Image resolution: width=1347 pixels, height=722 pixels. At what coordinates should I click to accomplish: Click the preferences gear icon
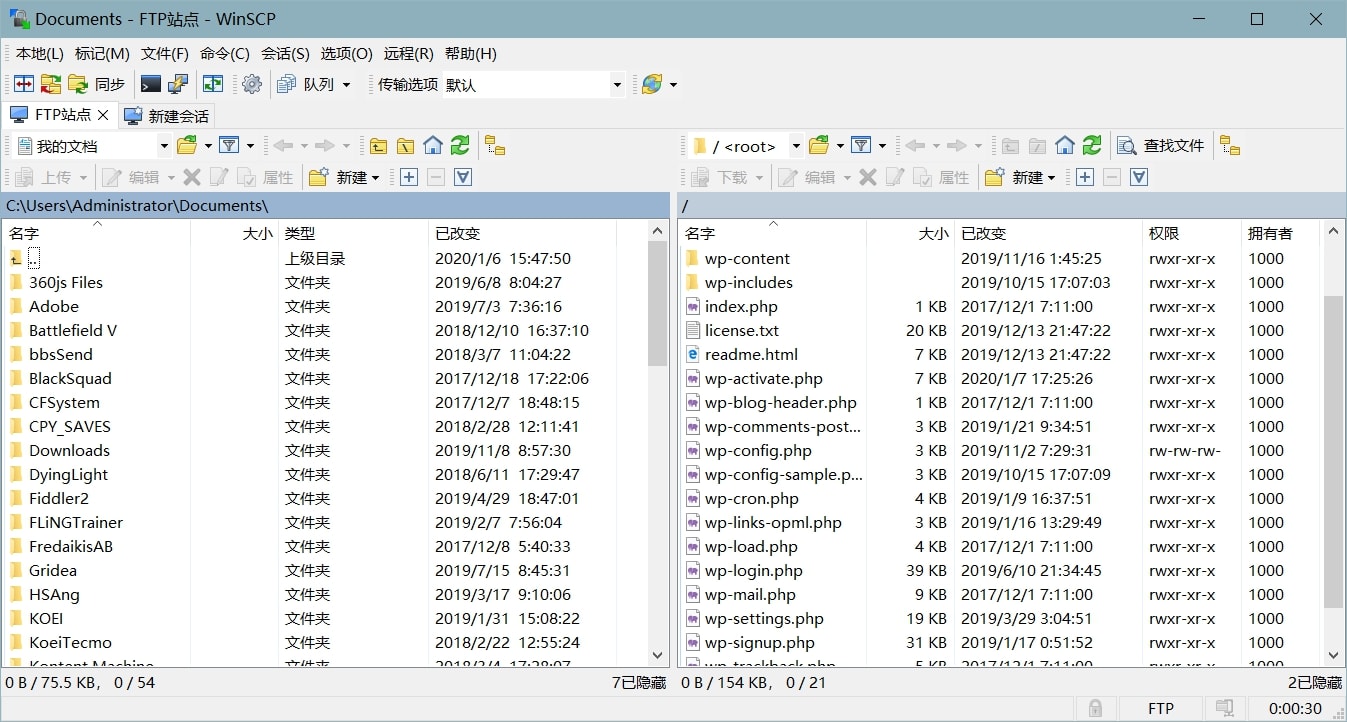point(252,85)
